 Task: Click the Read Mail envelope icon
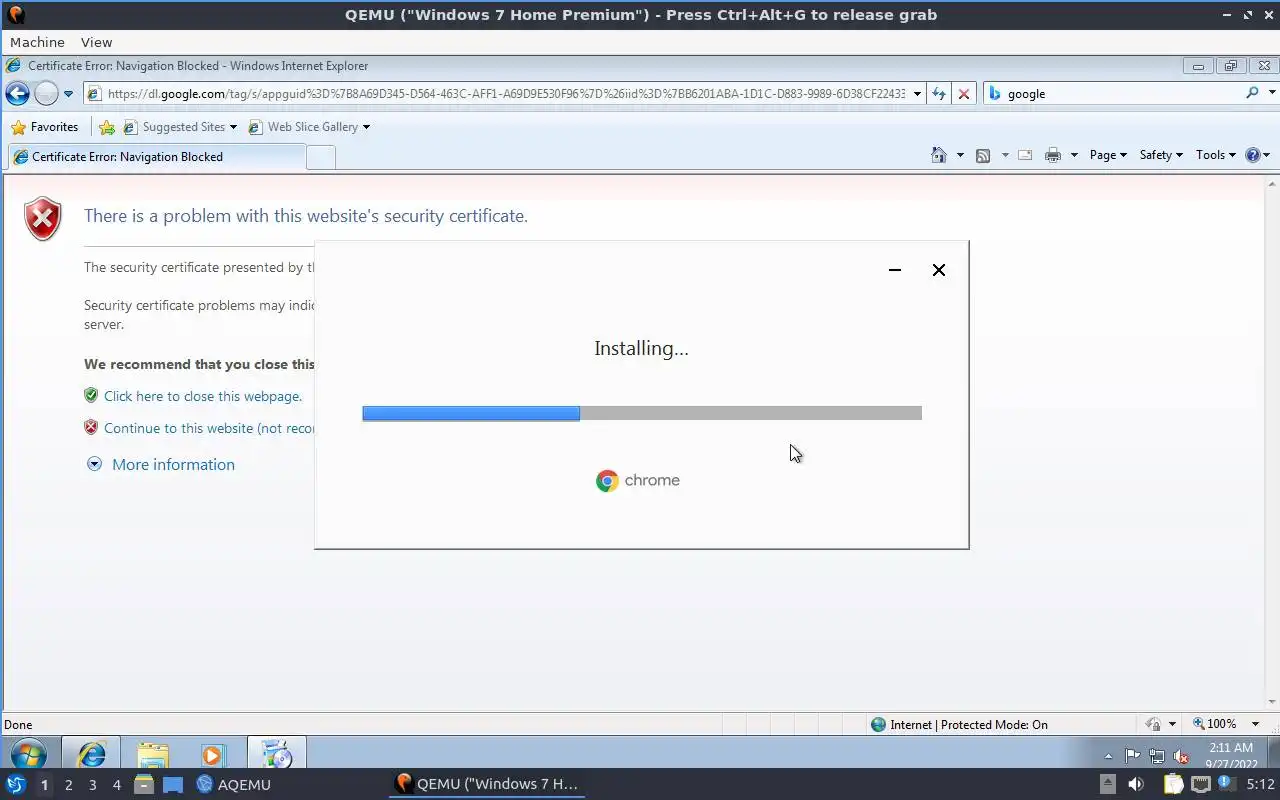click(x=1025, y=155)
